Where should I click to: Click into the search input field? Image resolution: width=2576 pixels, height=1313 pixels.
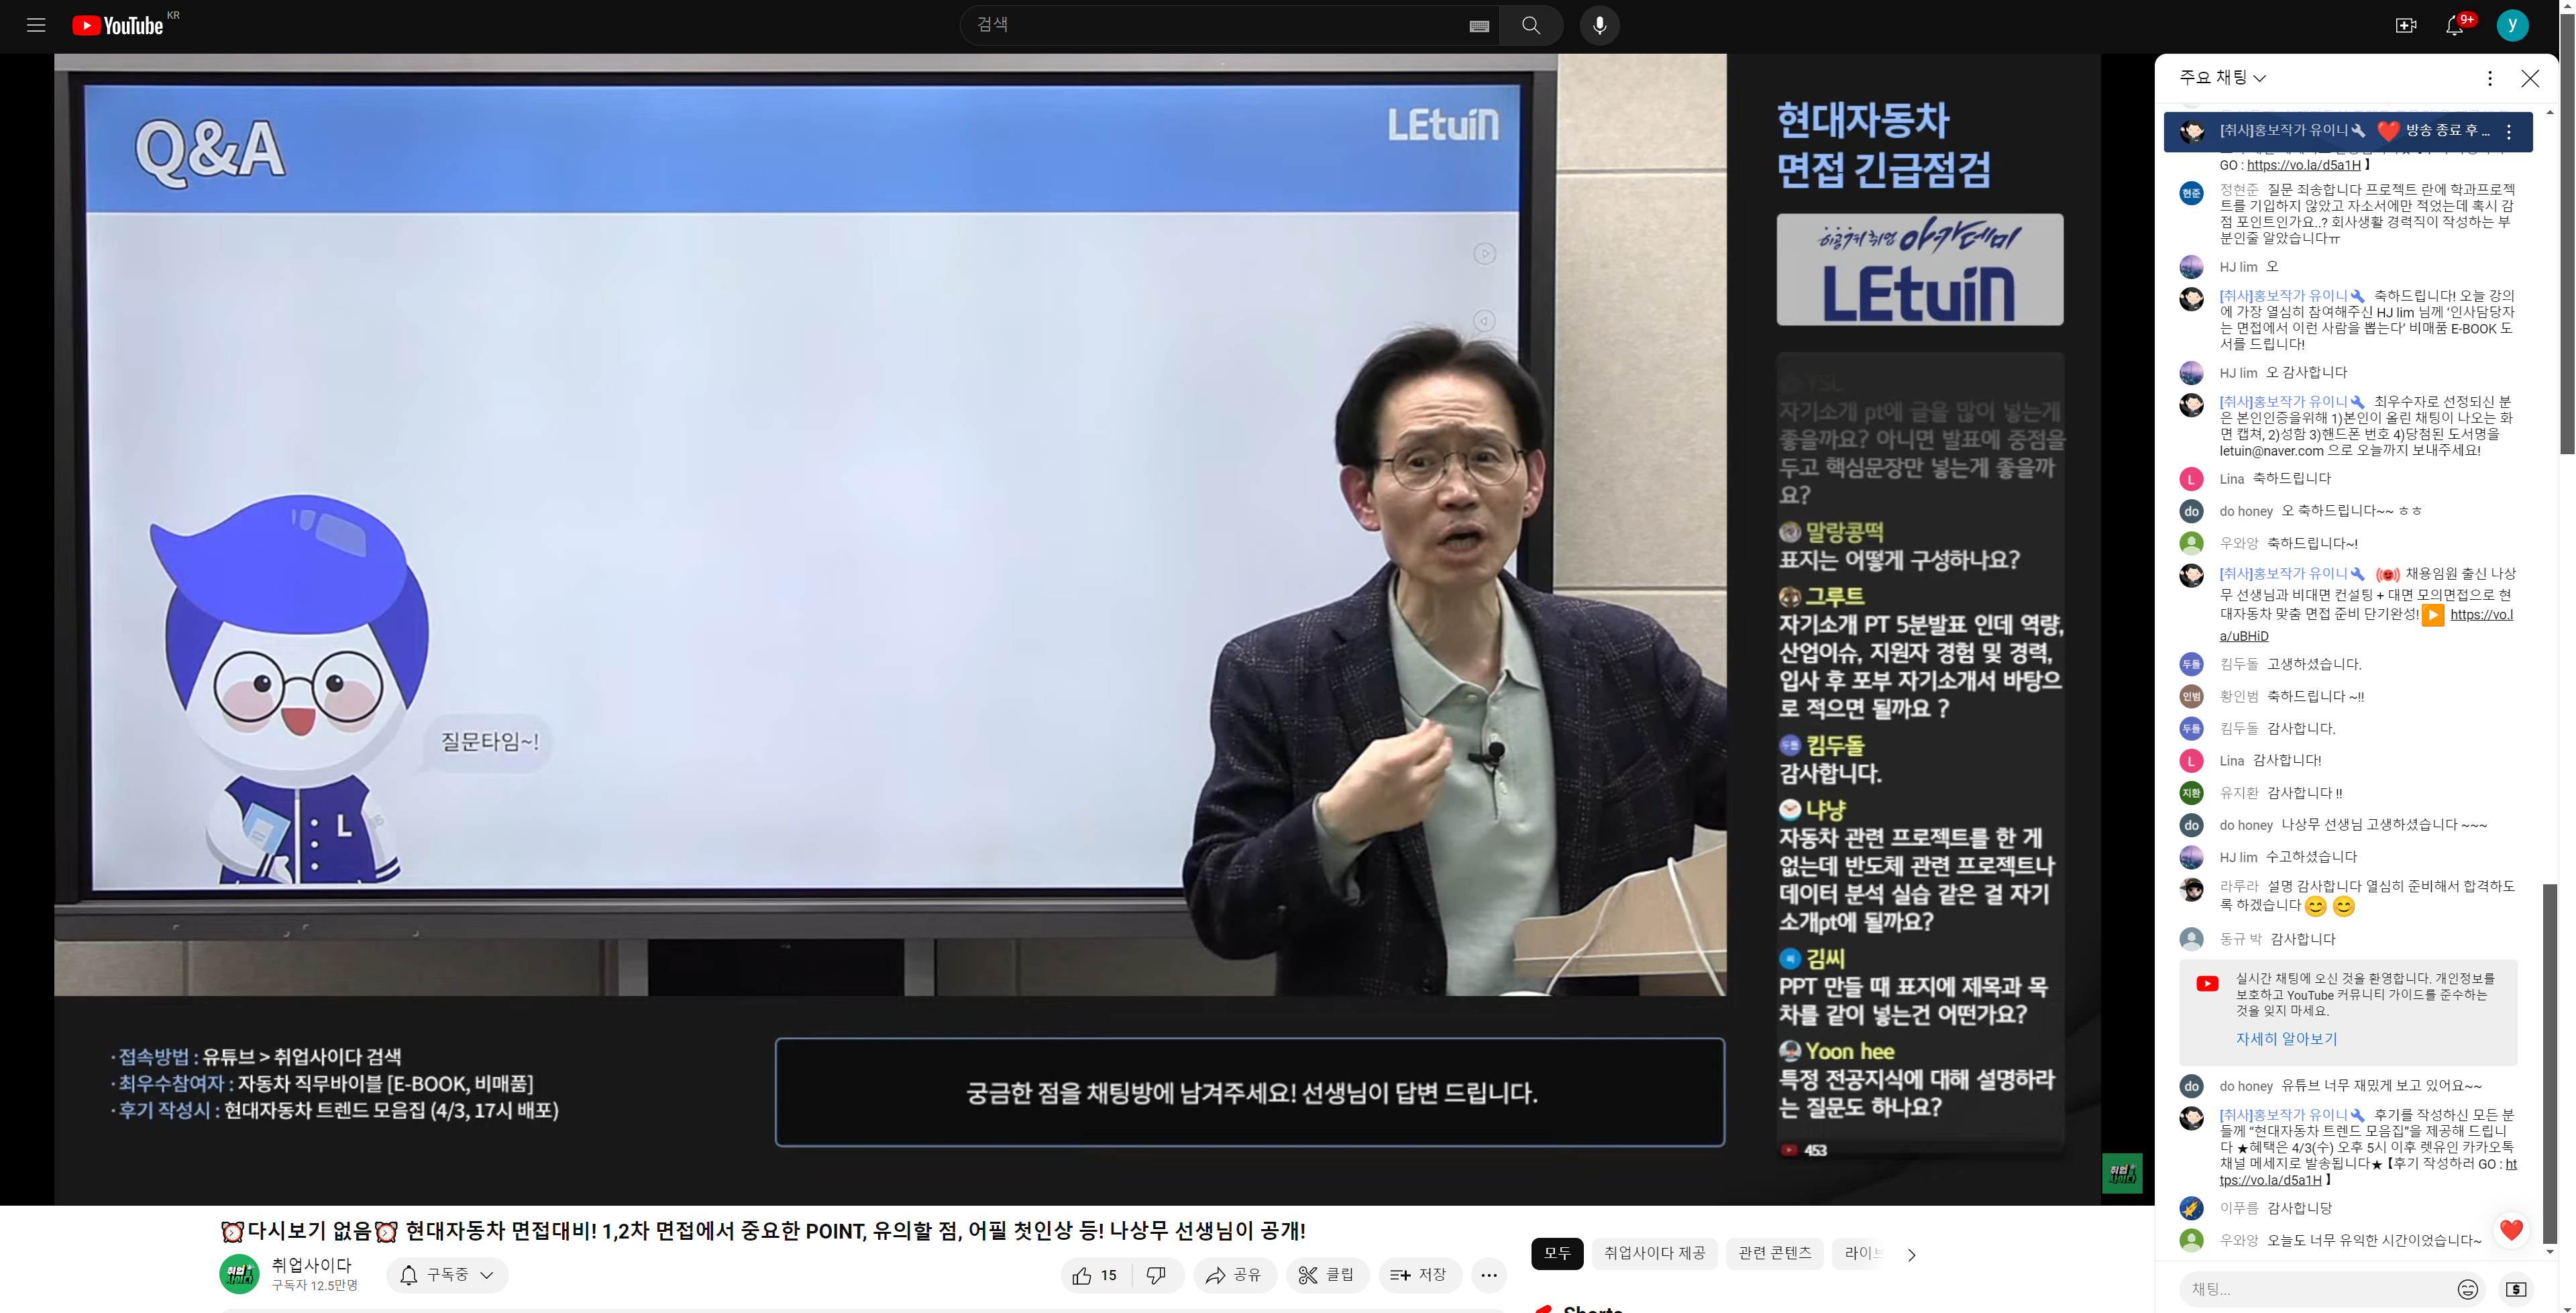pos(1215,25)
